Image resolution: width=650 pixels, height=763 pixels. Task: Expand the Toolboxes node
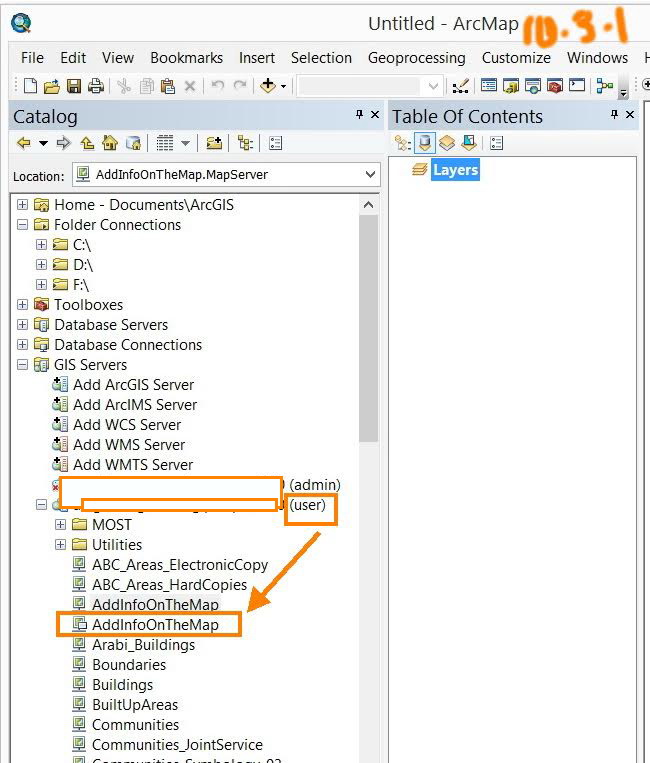22,304
